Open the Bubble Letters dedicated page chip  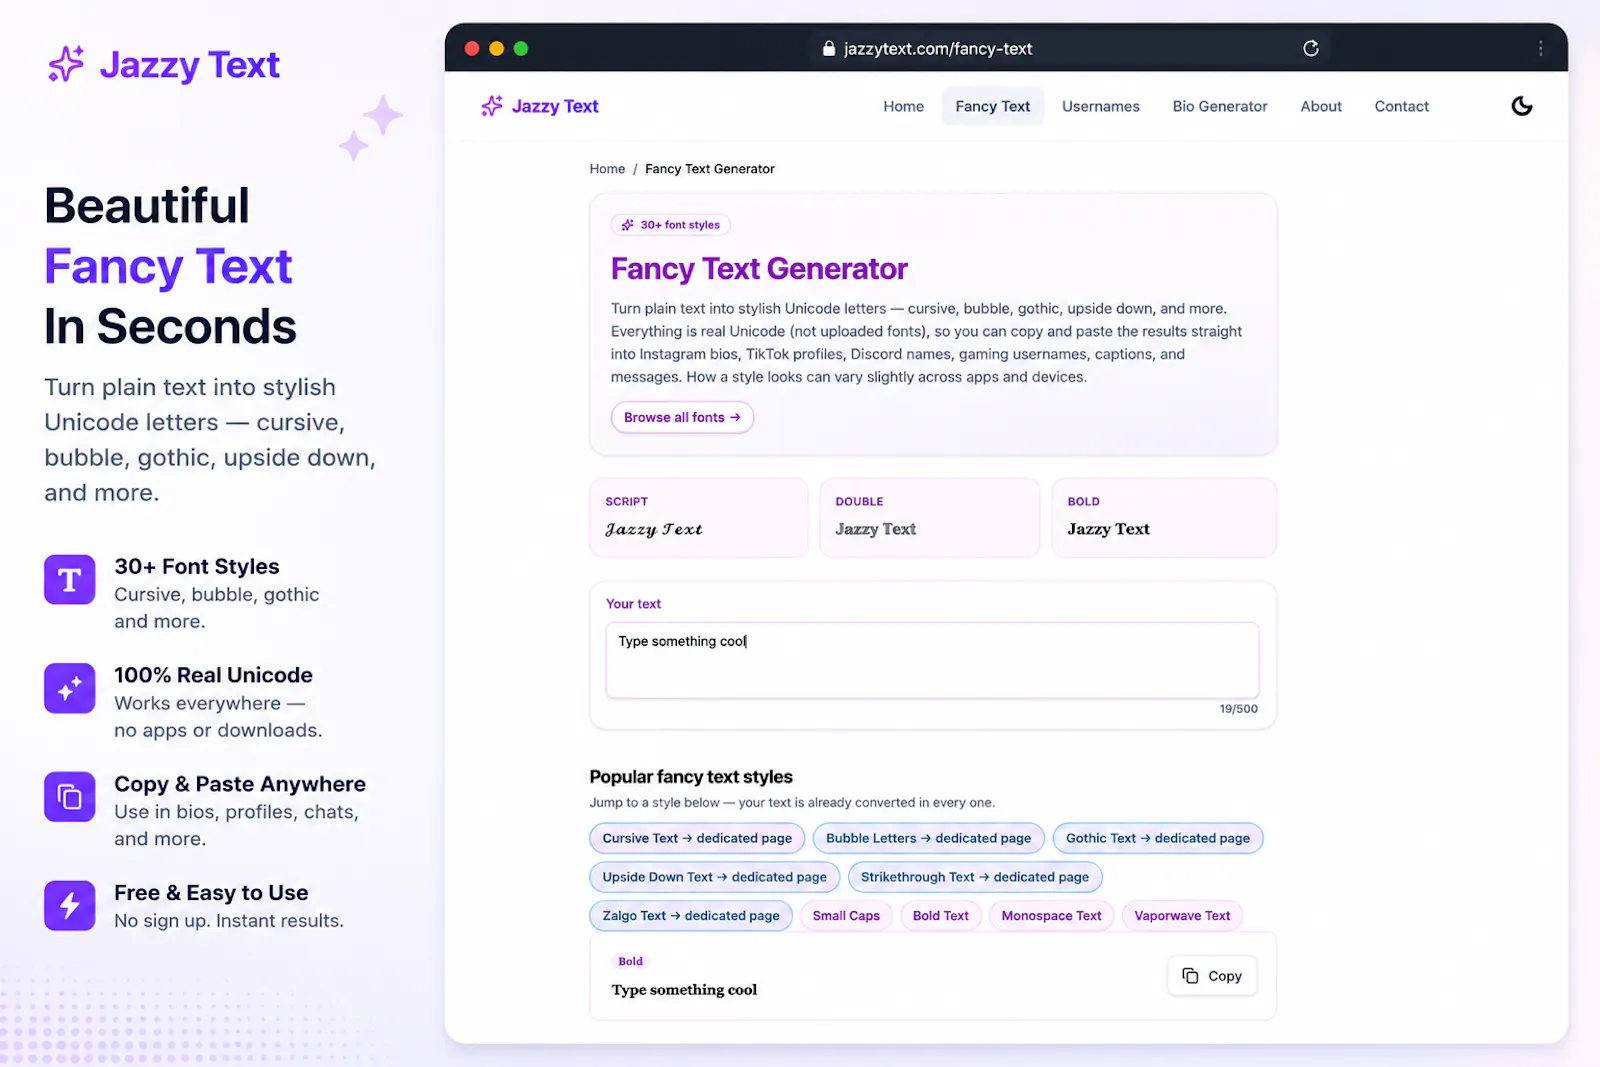[928, 838]
